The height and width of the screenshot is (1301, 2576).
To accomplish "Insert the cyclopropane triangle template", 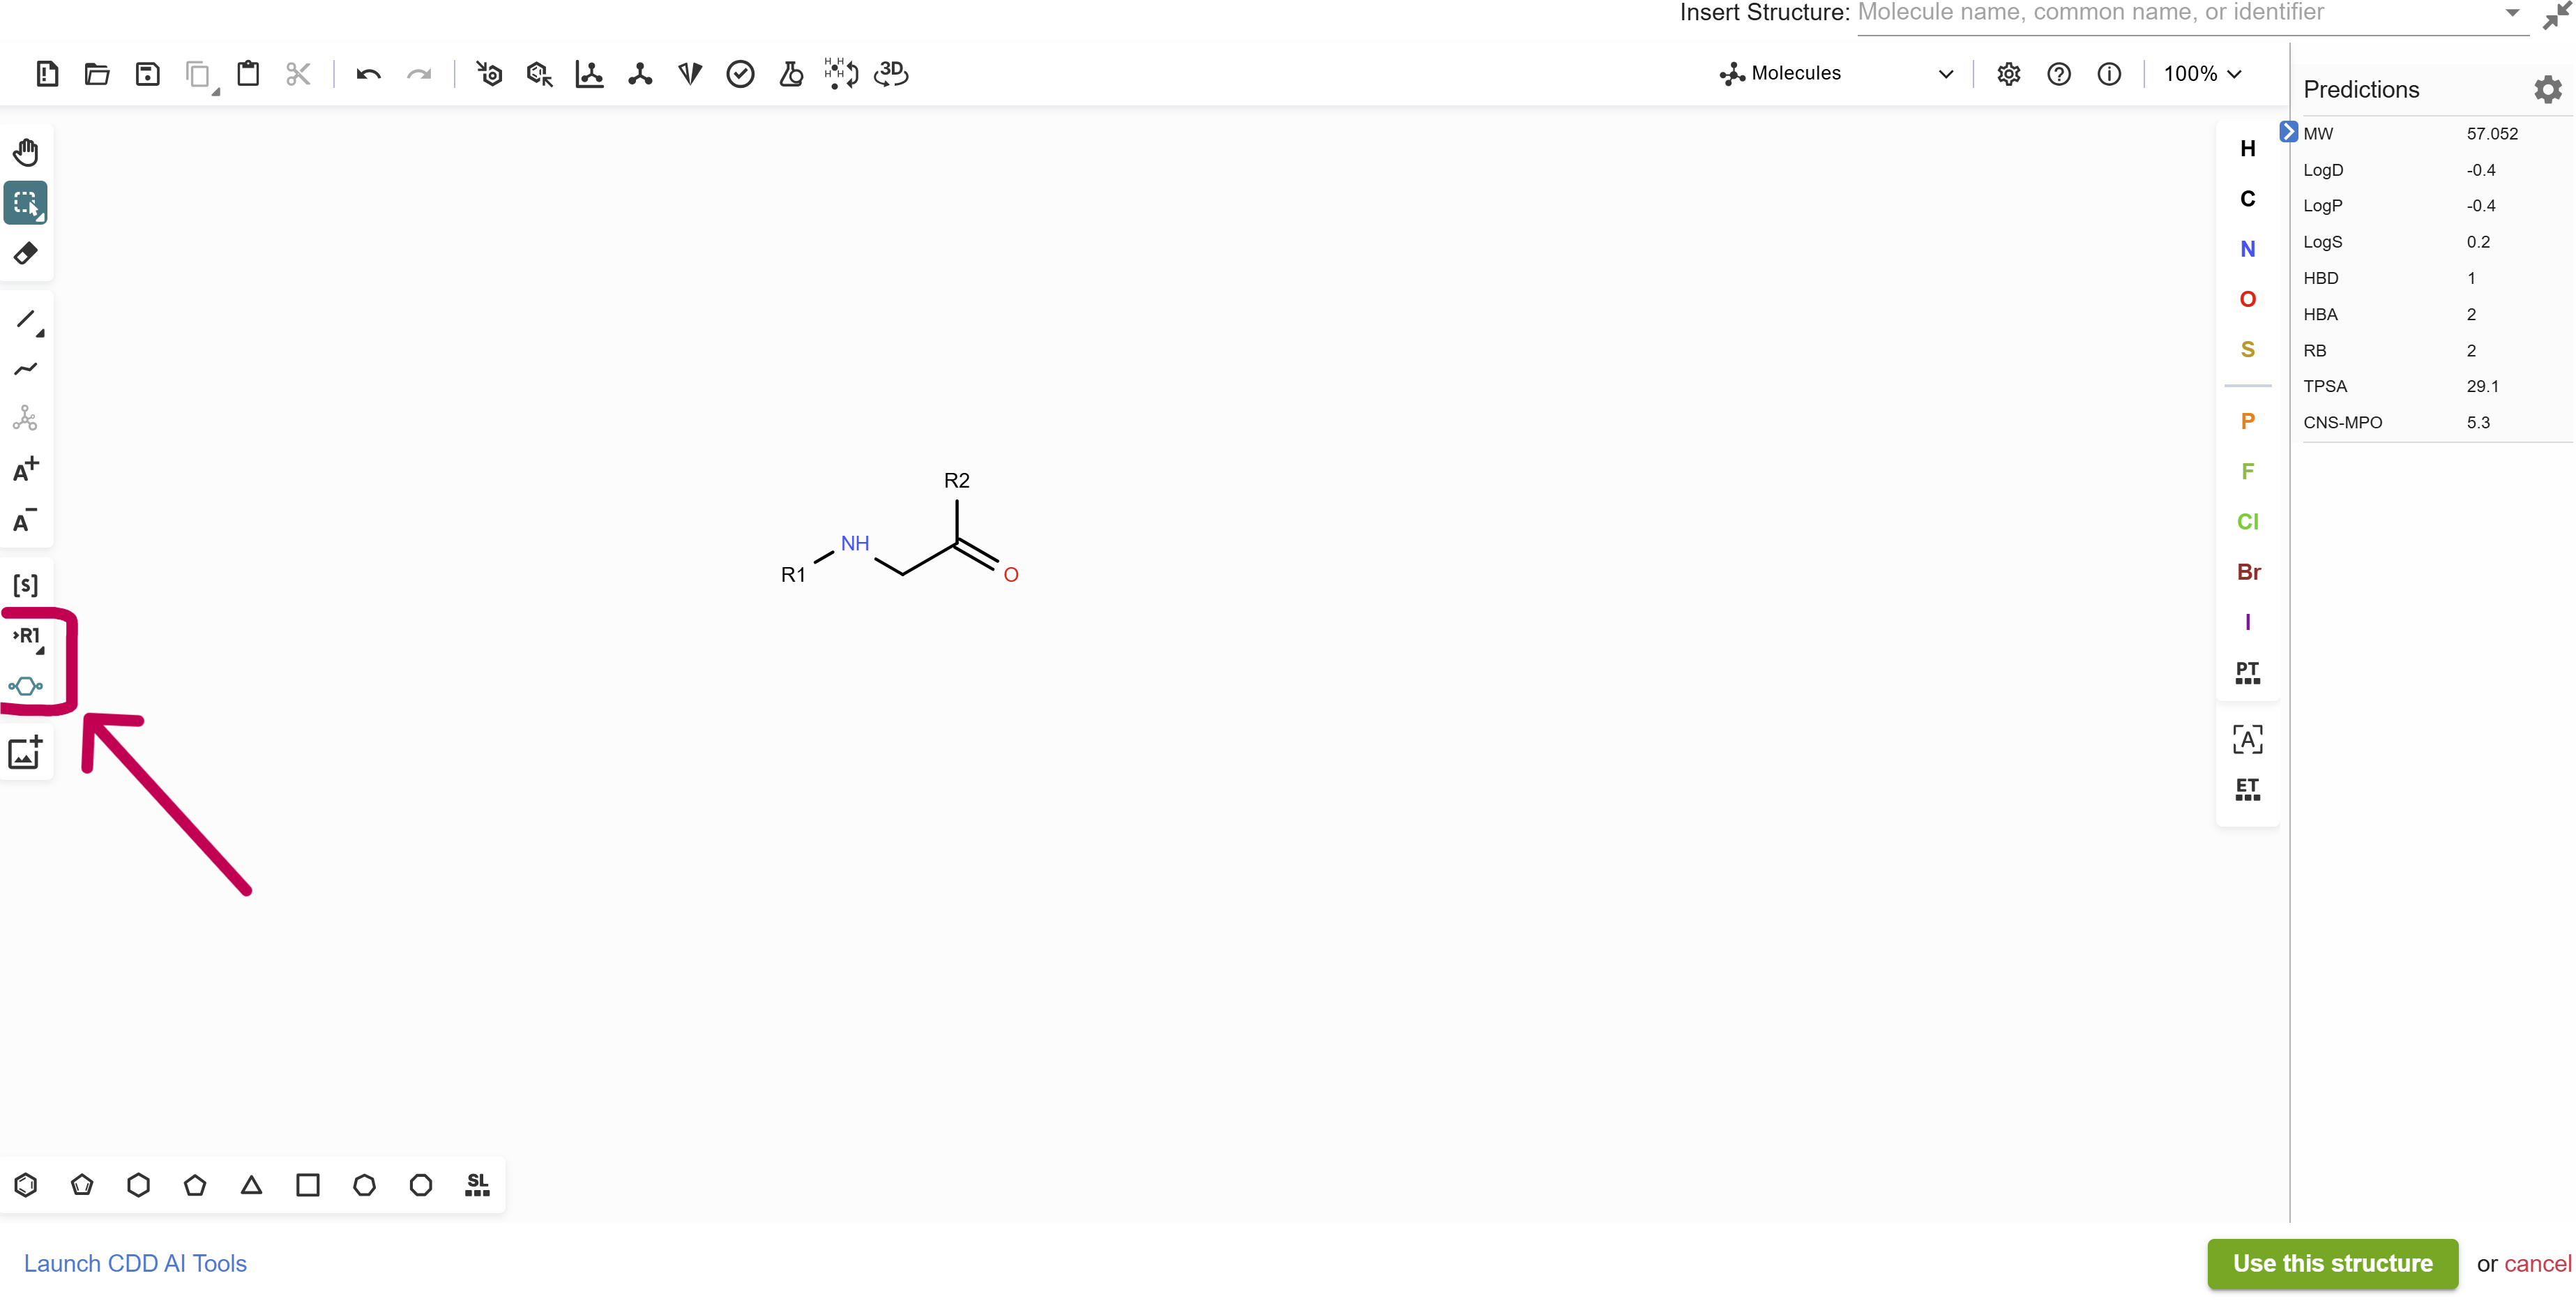I will [x=252, y=1185].
